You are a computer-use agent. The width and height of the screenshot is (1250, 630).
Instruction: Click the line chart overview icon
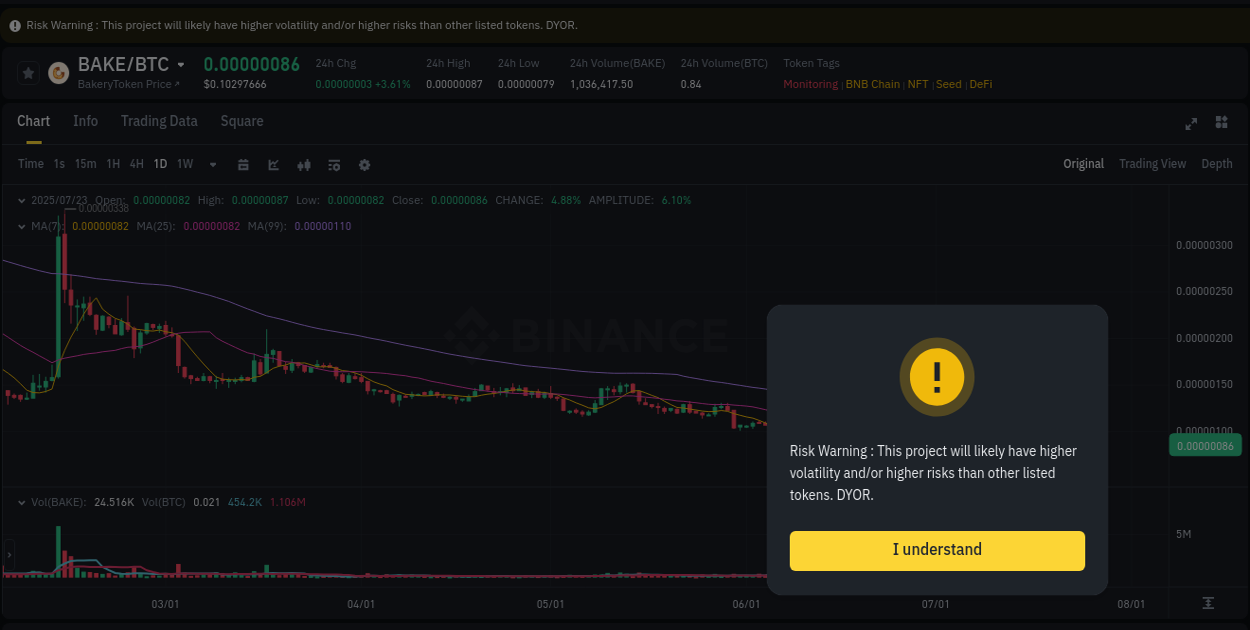(x=273, y=164)
